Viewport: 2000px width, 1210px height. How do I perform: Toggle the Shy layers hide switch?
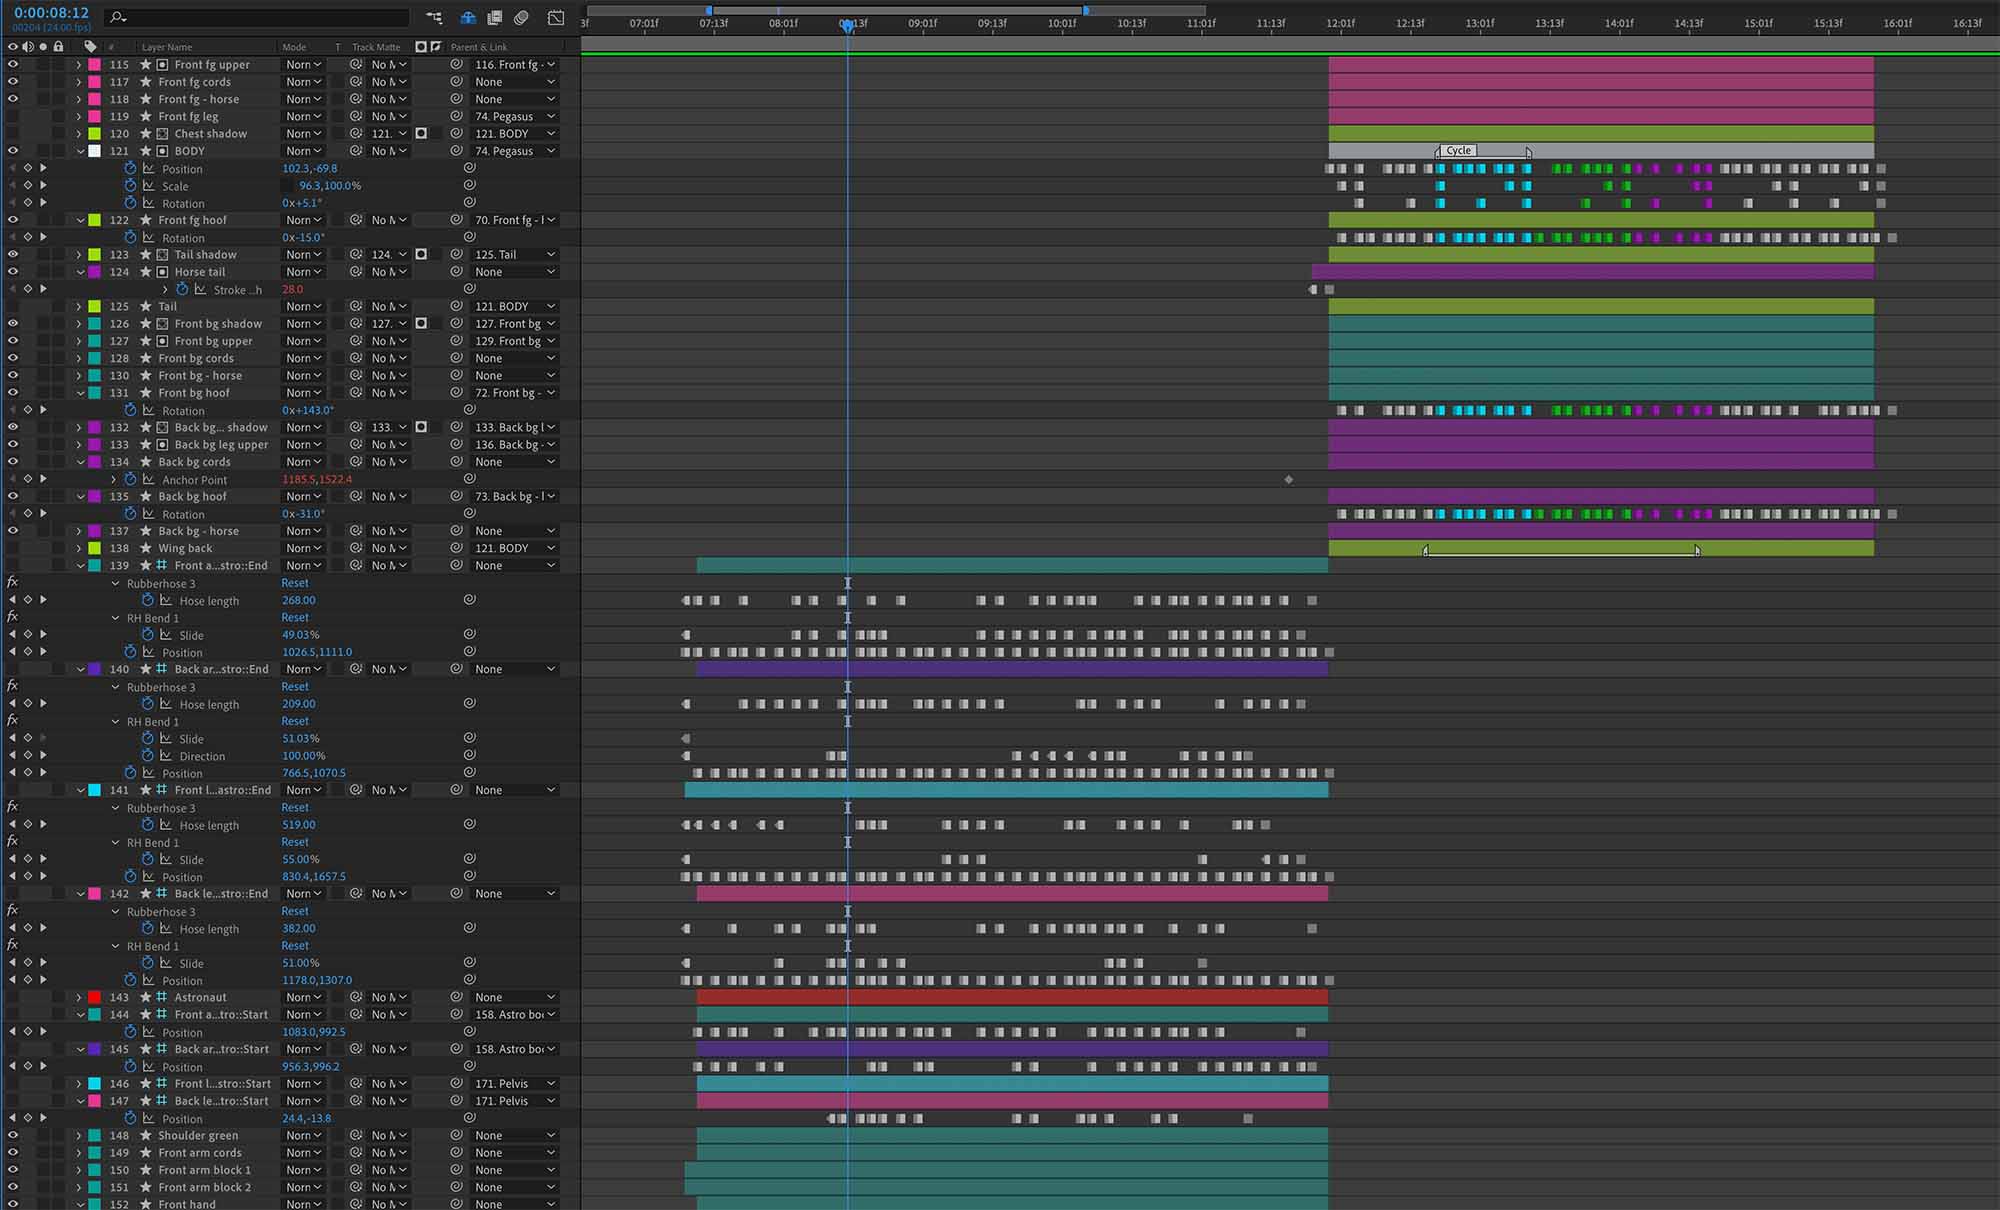coord(467,18)
